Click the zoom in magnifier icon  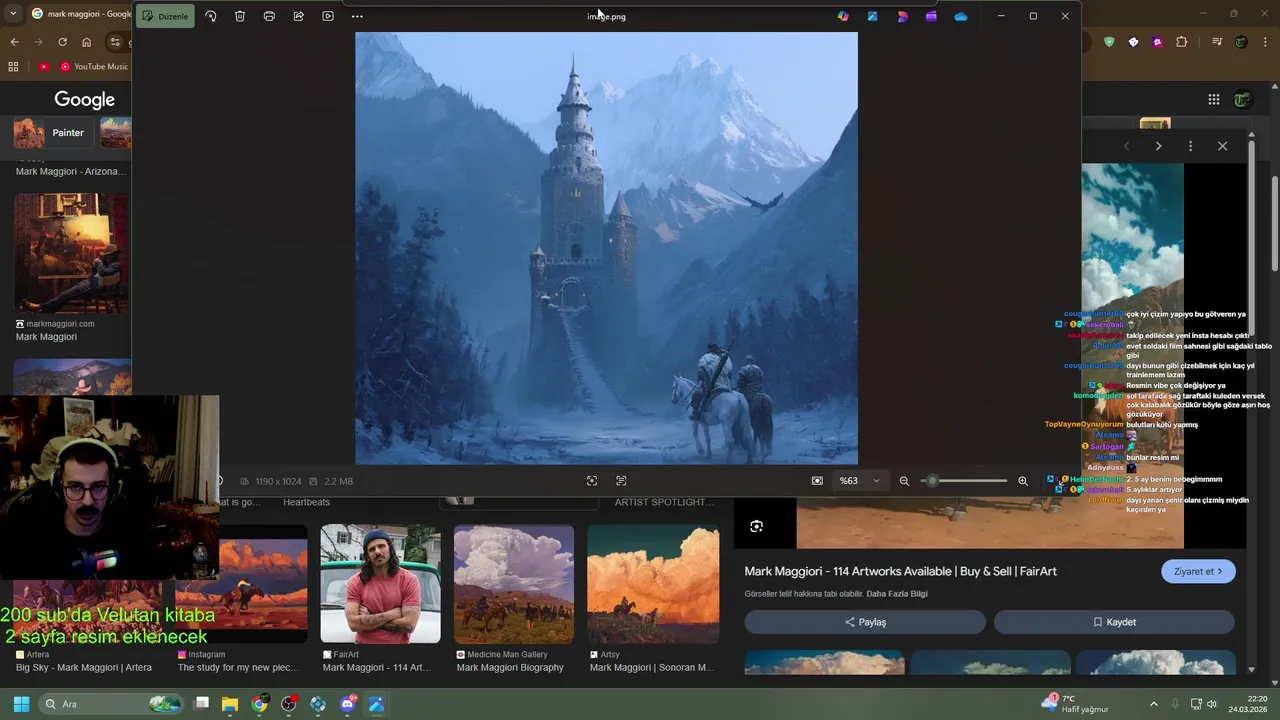coord(1023,481)
